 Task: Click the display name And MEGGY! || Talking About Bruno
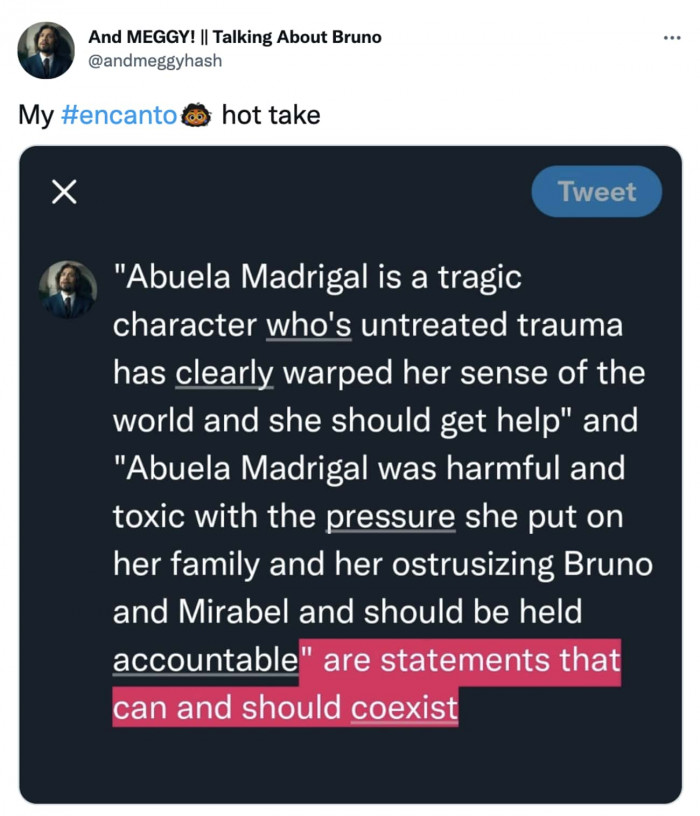[235, 38]
